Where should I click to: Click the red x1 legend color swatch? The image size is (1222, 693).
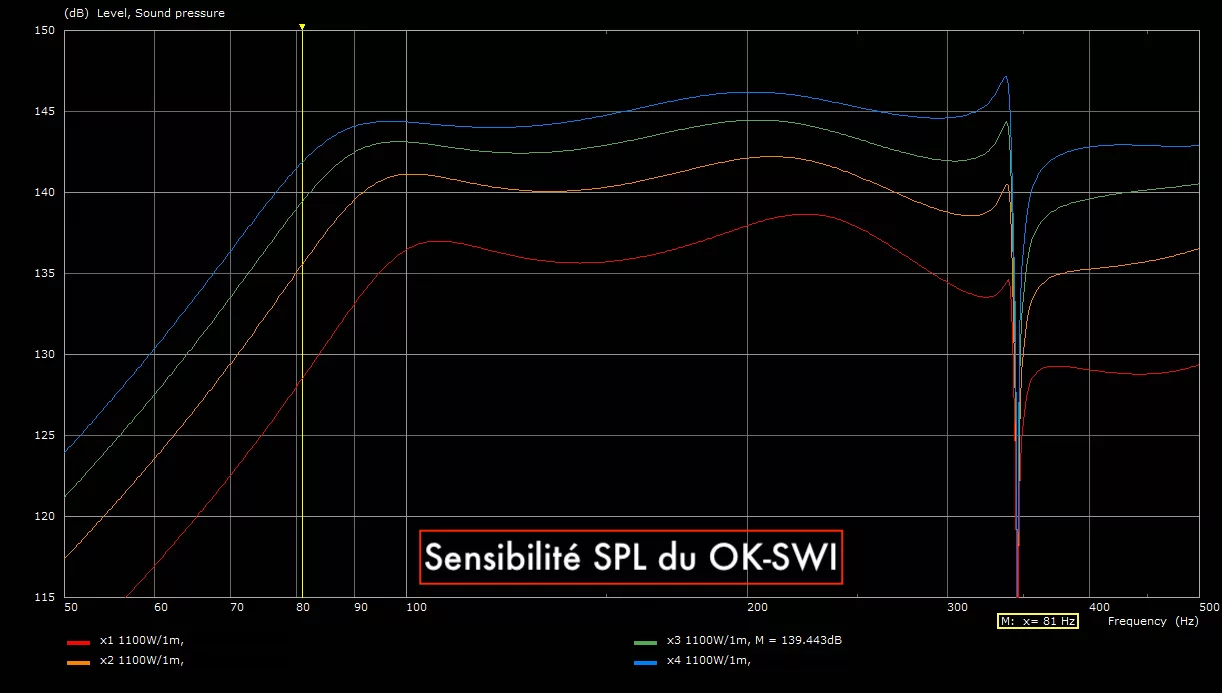click(78, 643)
